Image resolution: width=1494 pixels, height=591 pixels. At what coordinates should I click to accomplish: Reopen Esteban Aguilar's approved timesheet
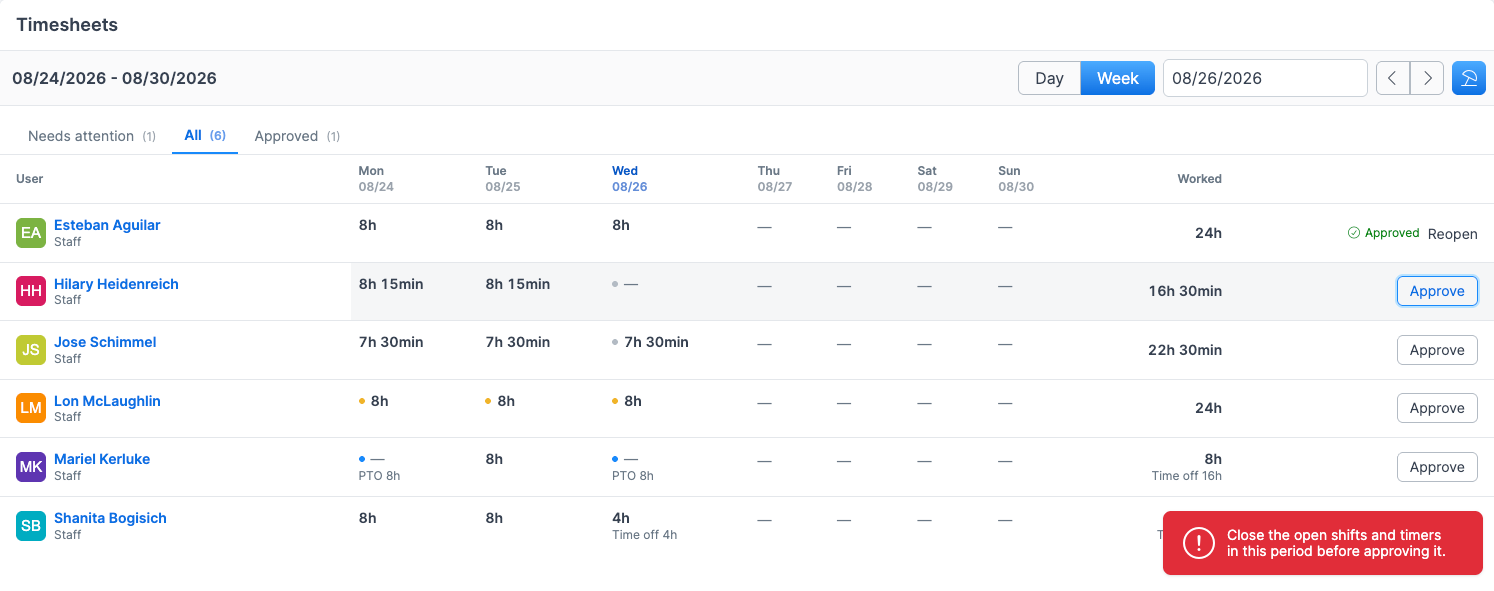click(1452, 234)
